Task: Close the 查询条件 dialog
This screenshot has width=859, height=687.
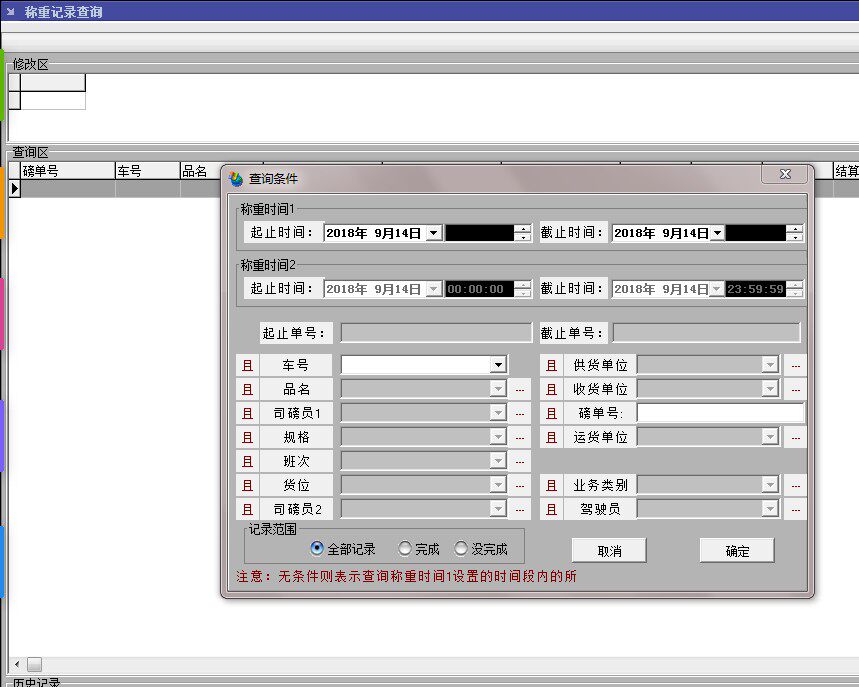Action: (x=784, y=174)
